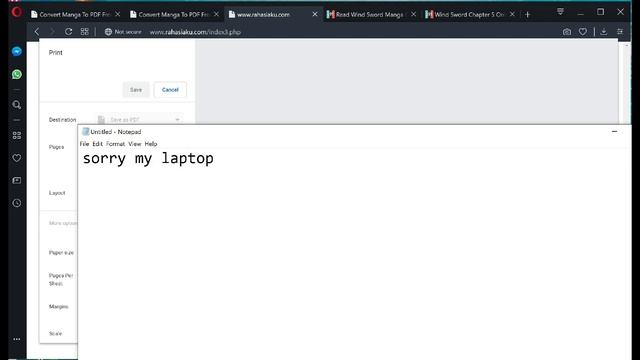Open the search icon in Opera sidebar
Image resolution: width=640 pixels, height=360 pixels.
[17, 105]
